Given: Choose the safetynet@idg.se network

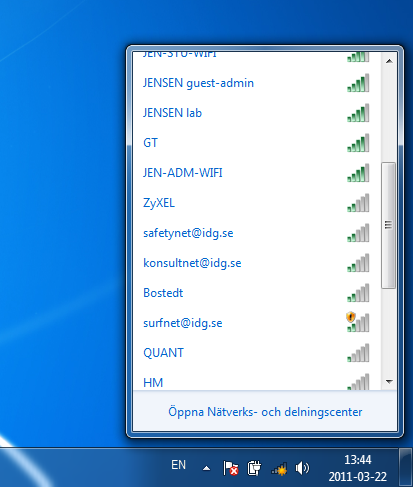Looking at the screenshot, I should click(x=256, y=233).
